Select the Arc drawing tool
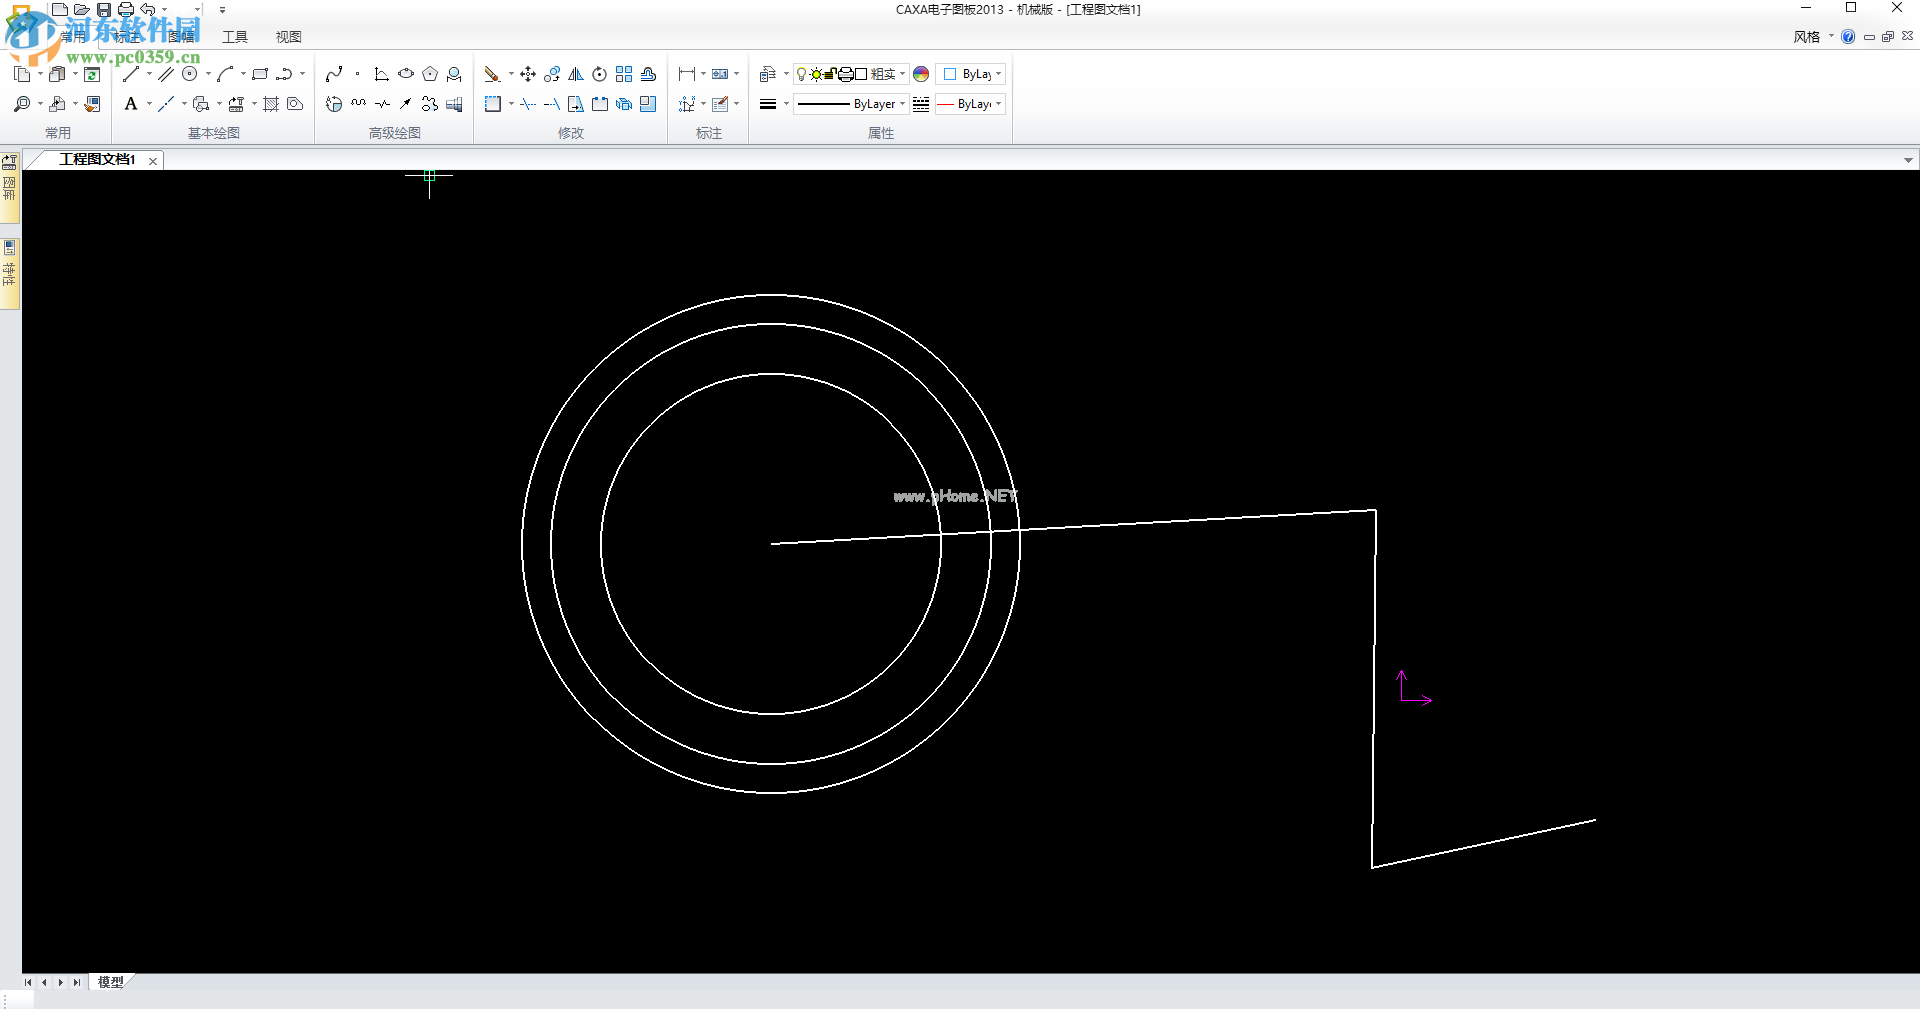 [x=225, y=74]
